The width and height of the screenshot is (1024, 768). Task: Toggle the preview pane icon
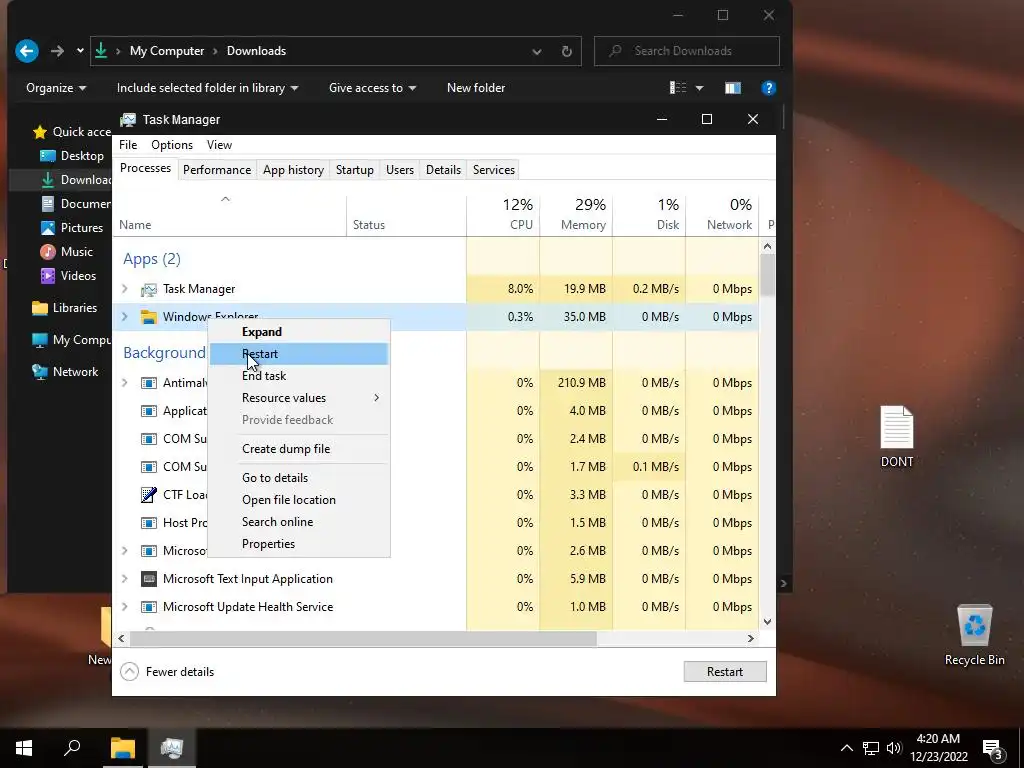[x=733, y=88]
